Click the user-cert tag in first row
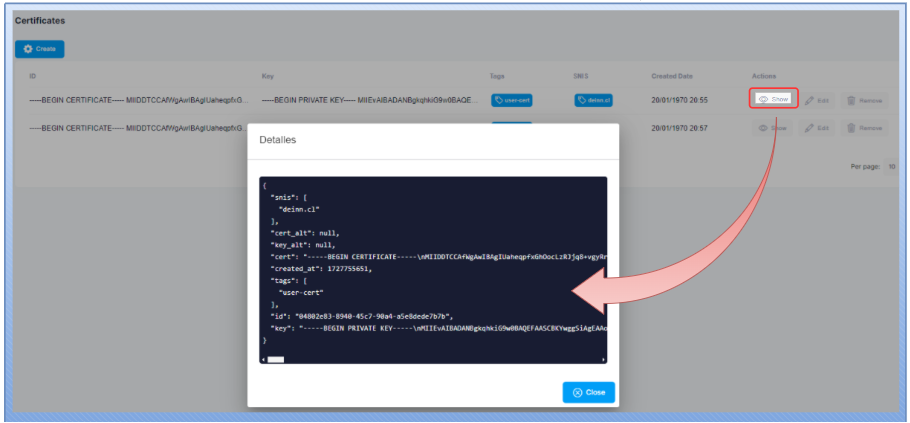Viewport: 910px width, 423px height. pos(511,100)
